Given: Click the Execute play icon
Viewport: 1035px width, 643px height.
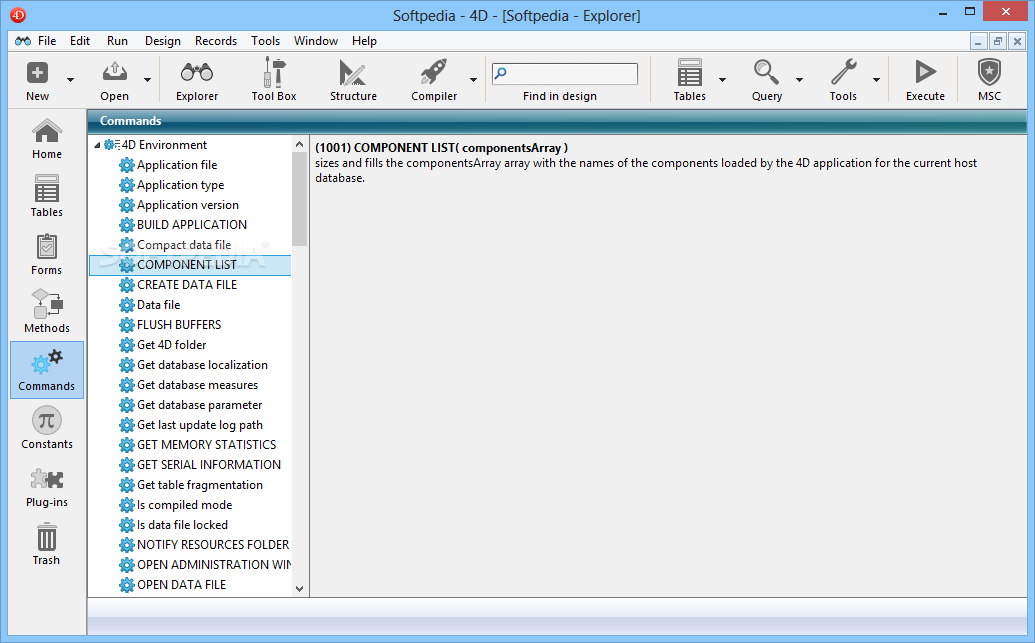Looking at the screenshot, I should (925, 72).
